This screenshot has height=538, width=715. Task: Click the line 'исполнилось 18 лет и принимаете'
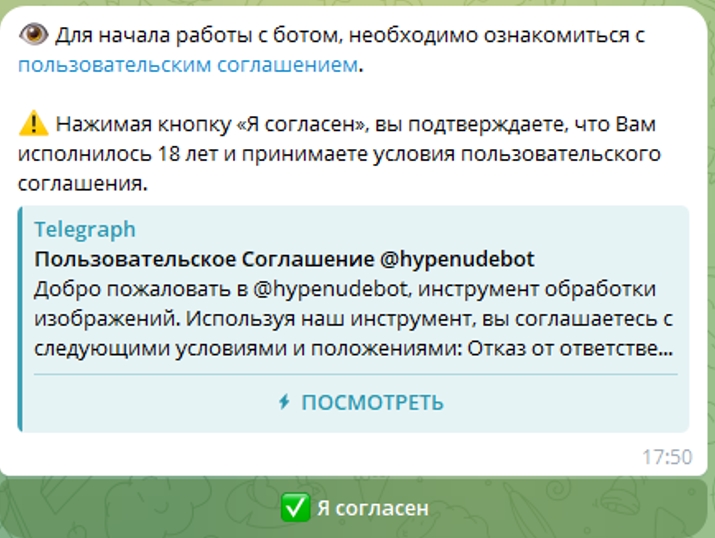pyautogui.click(x=339, y=154)
